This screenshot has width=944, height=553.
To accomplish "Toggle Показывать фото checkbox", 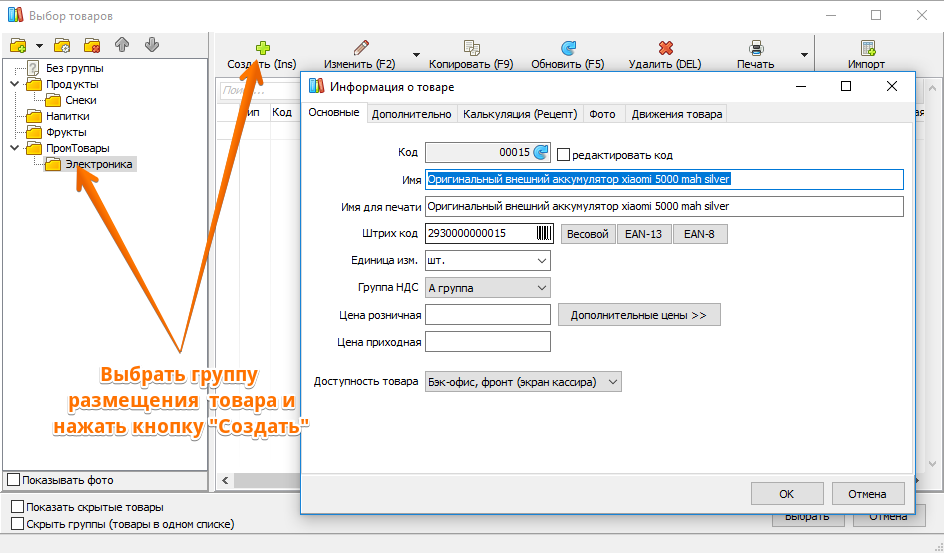I will 14,480.
